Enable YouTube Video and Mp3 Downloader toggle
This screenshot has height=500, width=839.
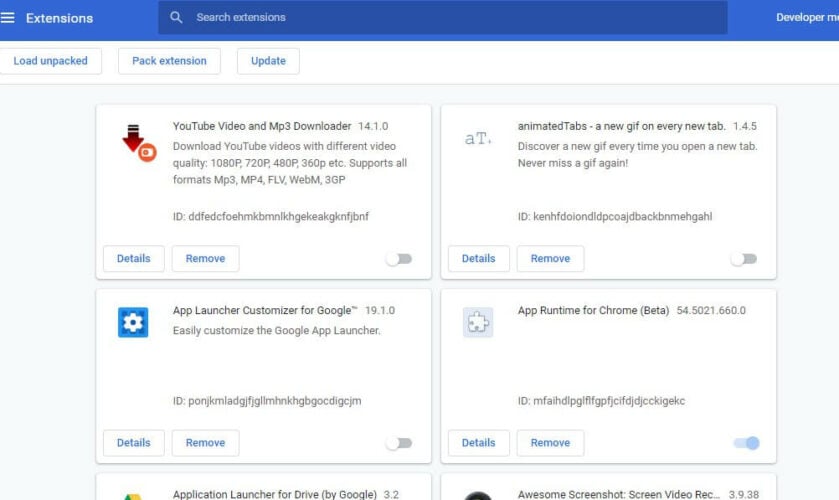coord(399,259)
